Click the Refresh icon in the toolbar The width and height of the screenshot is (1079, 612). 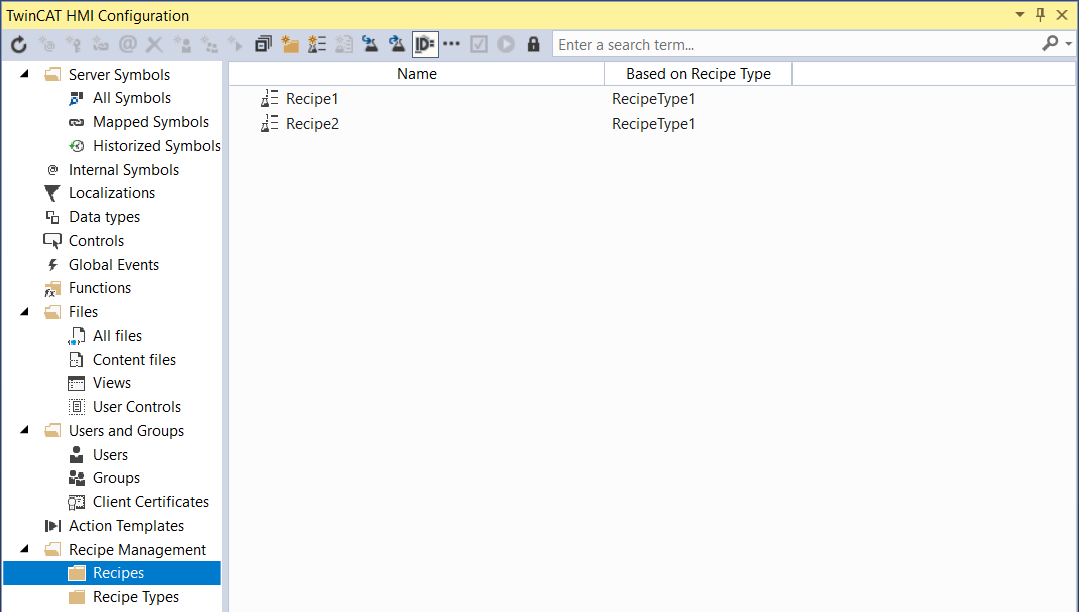click(x=19, y=45)
